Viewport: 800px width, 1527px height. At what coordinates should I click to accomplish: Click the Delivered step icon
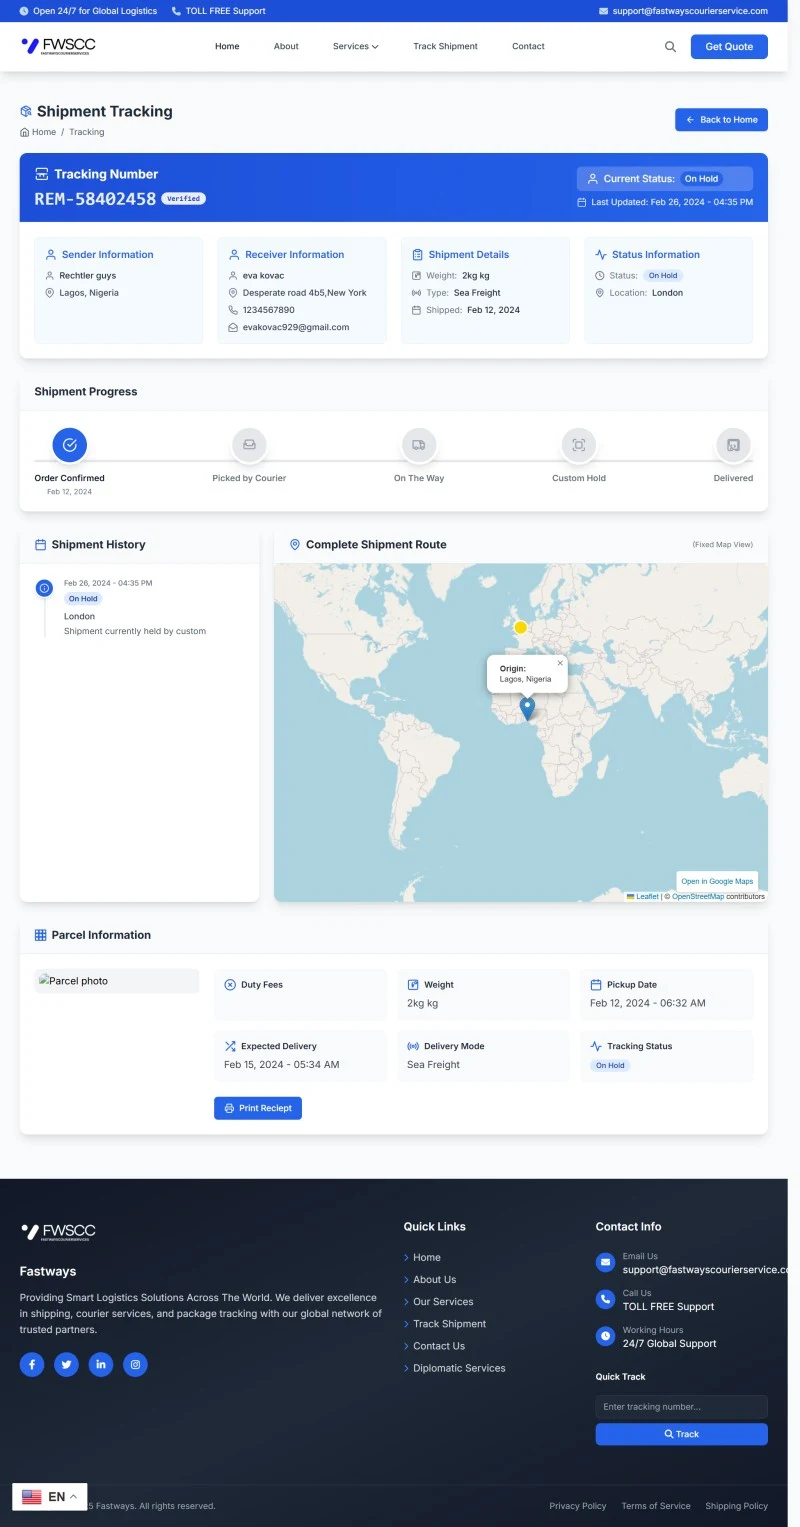point(733,445)
